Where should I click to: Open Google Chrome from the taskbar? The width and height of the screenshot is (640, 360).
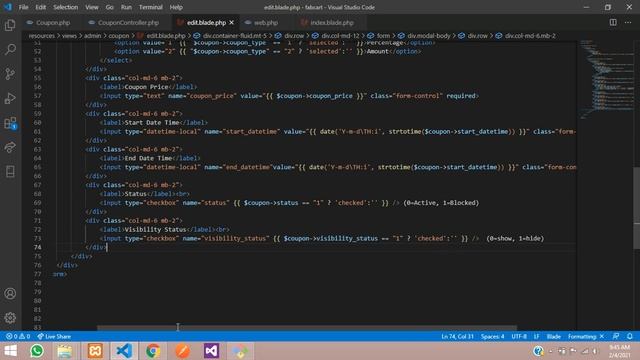point(153,351)
